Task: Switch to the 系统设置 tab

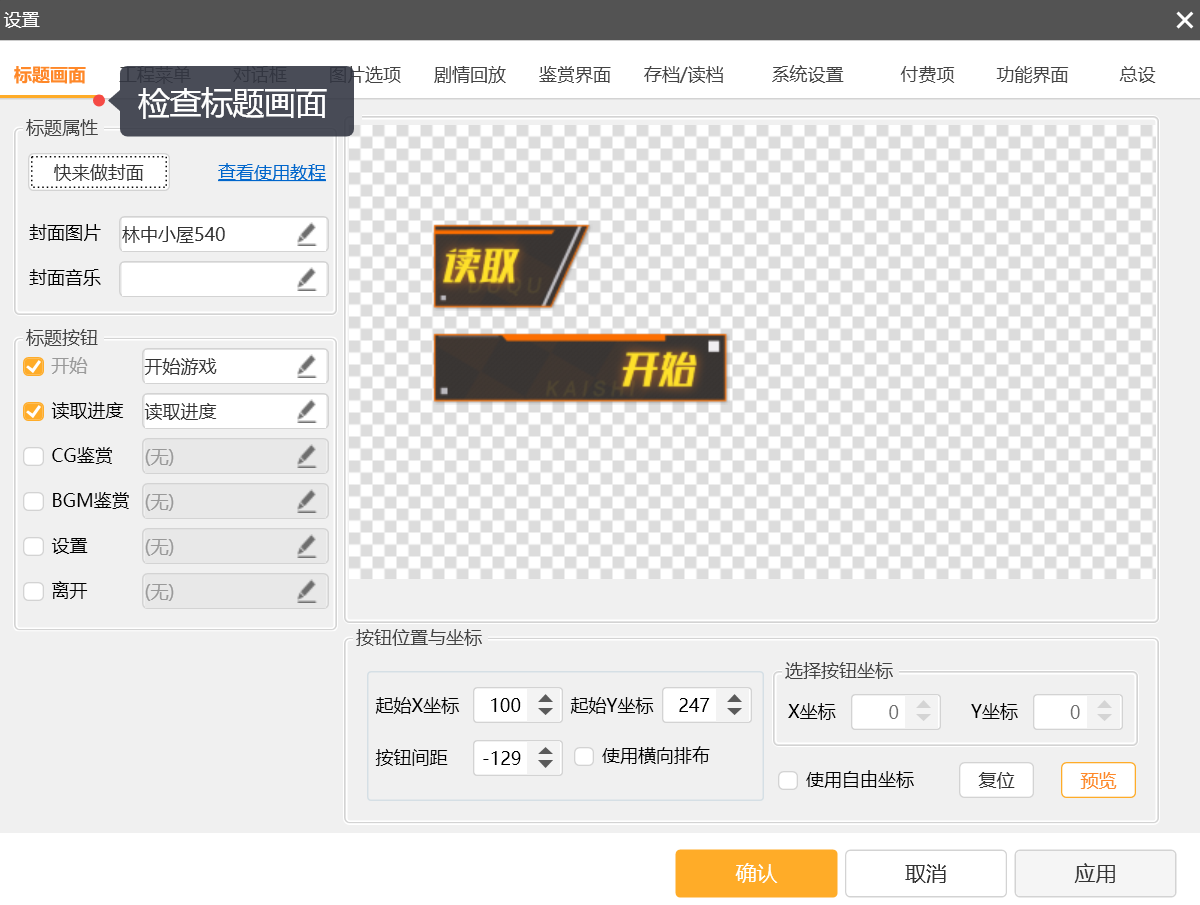Action: [807, 75]
